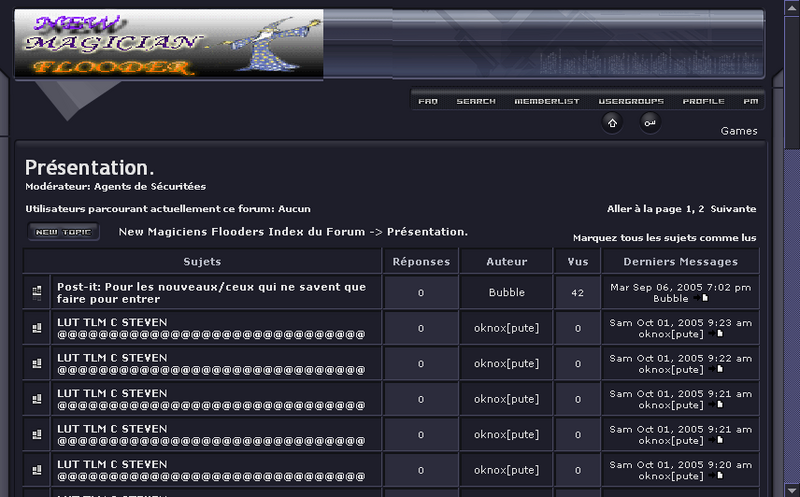The height and width of the screenshot is (497, 800).
Task: Select Usergroups in the navigation bar
Action: pyautogui.click(x=631, y=101)
